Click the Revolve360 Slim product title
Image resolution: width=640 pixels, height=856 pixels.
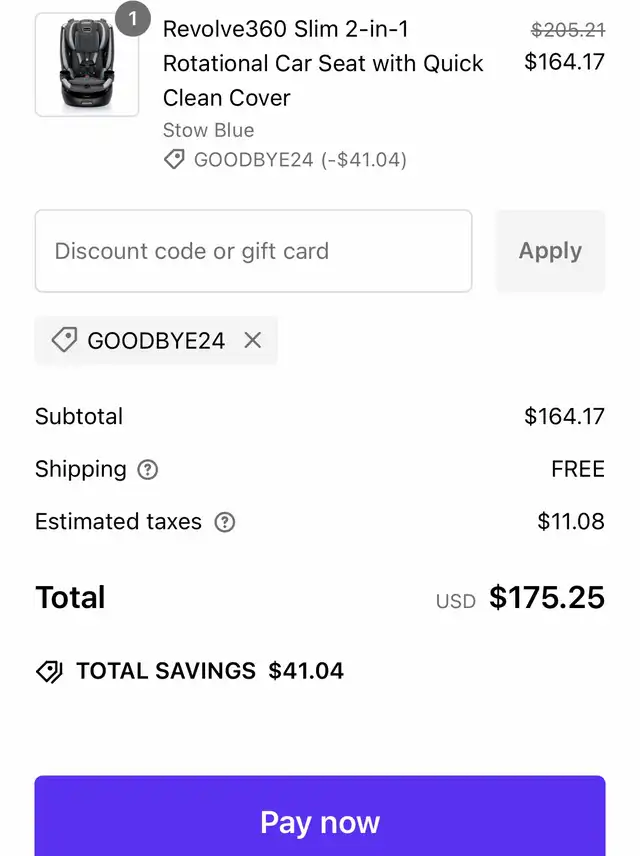point(323,63)
